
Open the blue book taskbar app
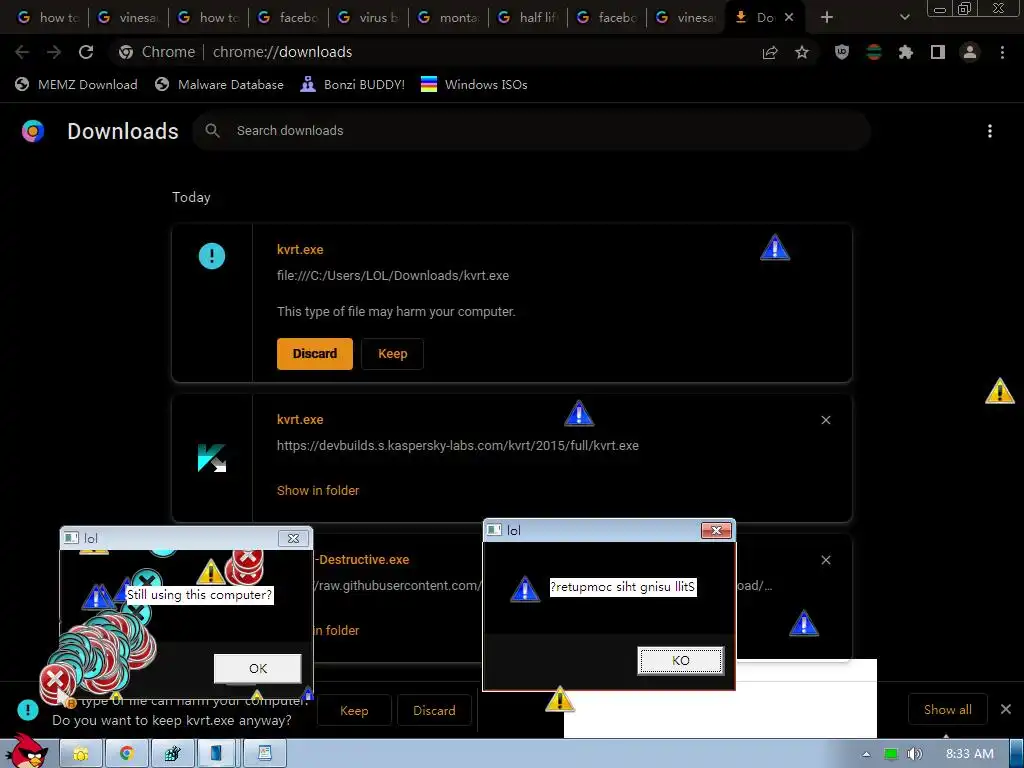point(216,754)
